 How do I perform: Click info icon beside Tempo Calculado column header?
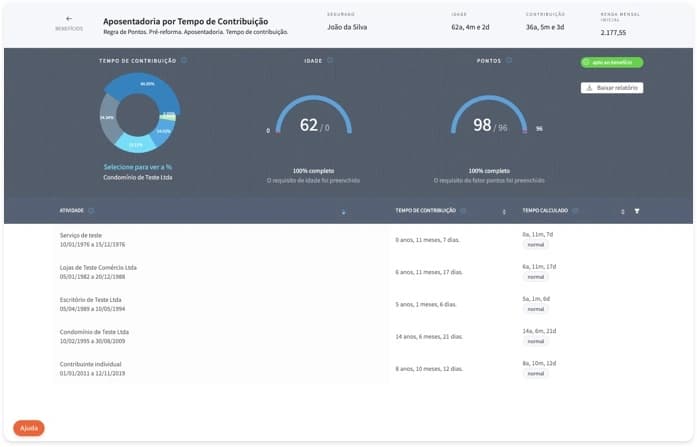(571, 211)
